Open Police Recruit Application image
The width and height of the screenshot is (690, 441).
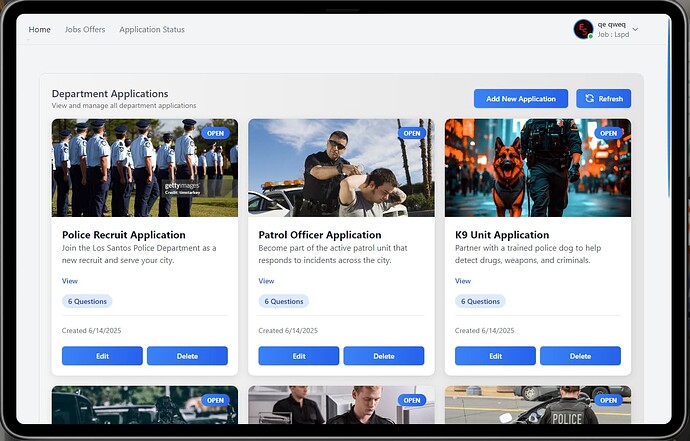[x=145, y=168]
